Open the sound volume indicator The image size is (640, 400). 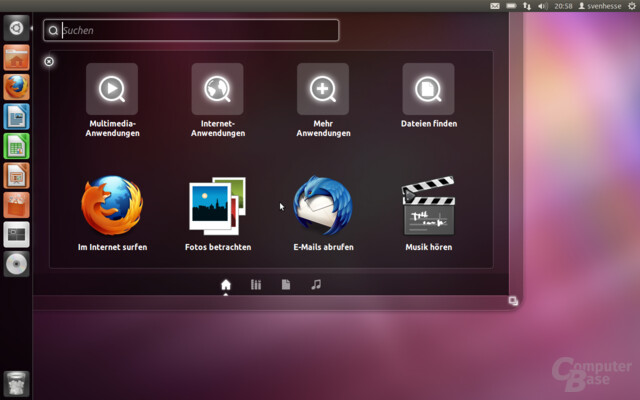tap(542, 6)
